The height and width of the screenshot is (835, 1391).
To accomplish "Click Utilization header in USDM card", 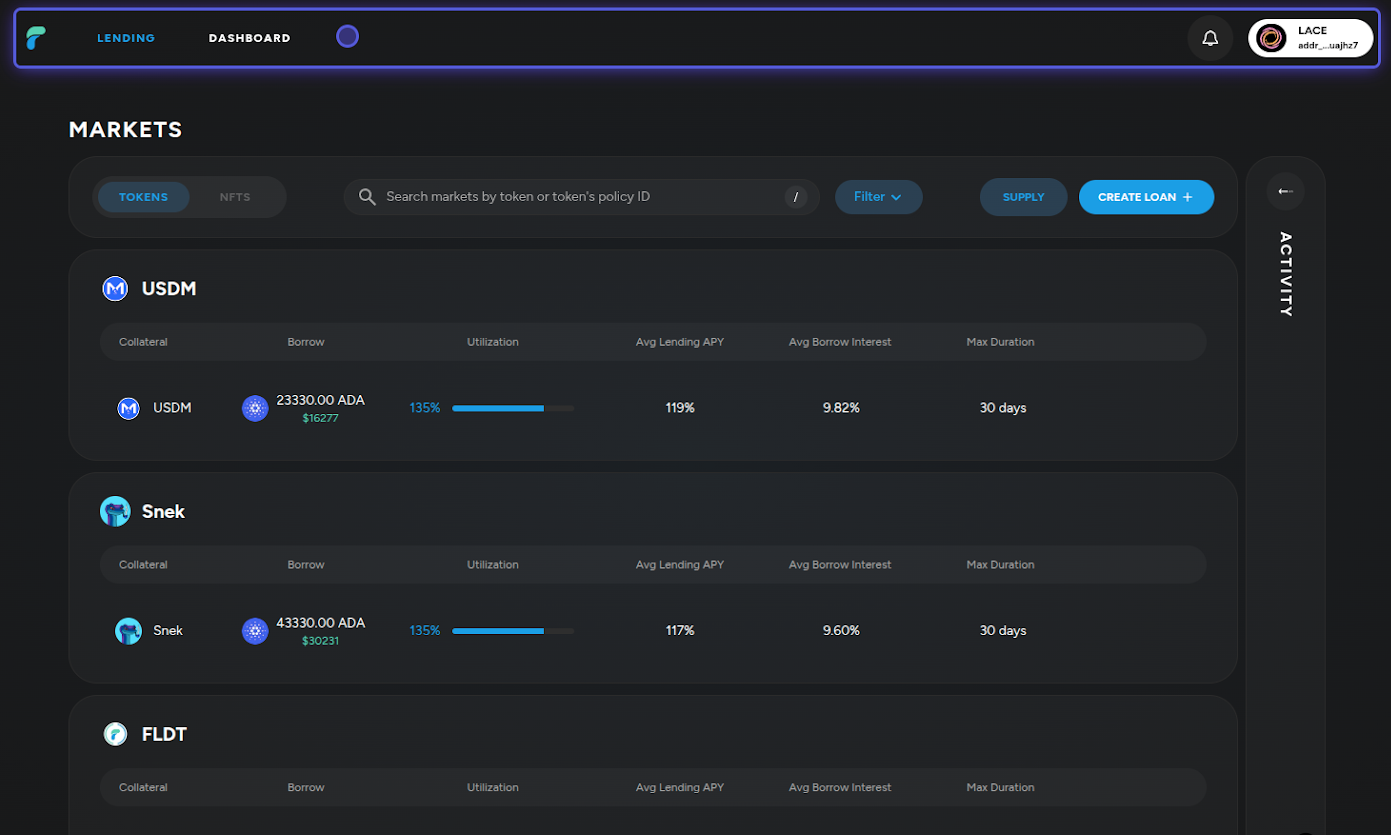I will tap(493, 342).
